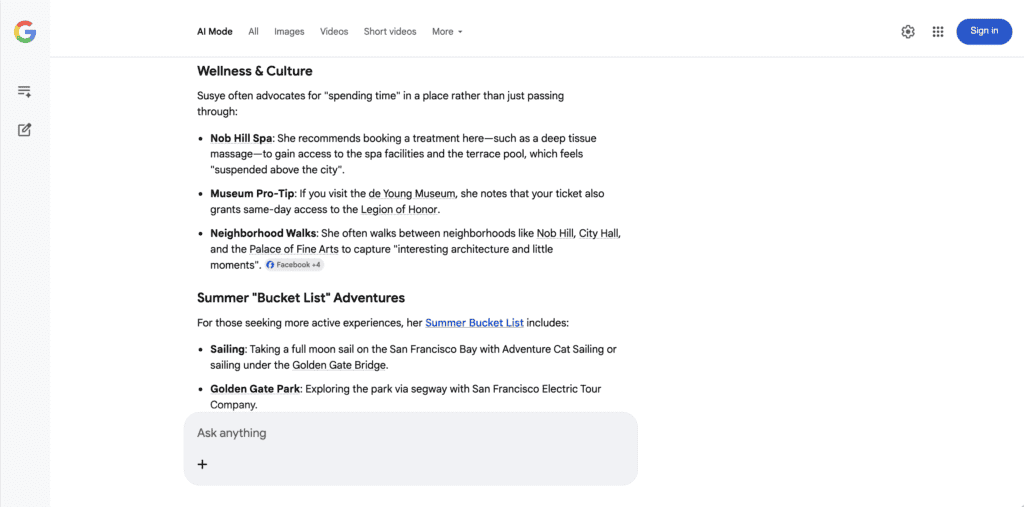Viewport: 1024px width, 507px height.
Task: Select the AI Mode tab
Action: tap(215, 31)
